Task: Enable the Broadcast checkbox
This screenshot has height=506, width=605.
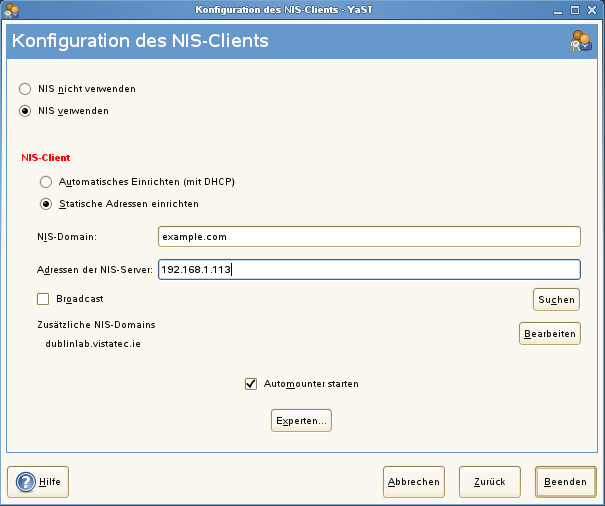Action: pos(43,298)
